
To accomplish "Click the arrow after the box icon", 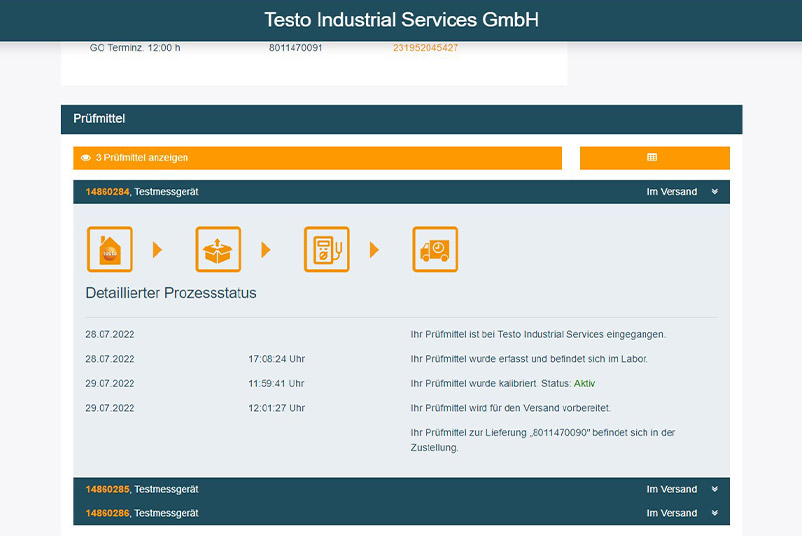I will click(266, 250).
